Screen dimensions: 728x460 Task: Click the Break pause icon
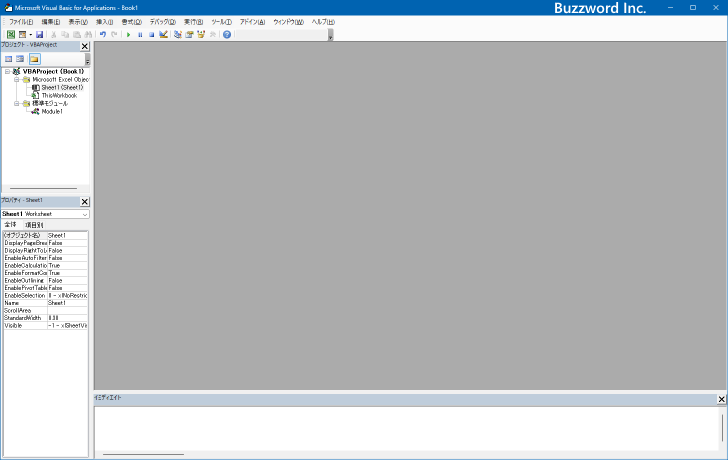[x=140, y=34]
